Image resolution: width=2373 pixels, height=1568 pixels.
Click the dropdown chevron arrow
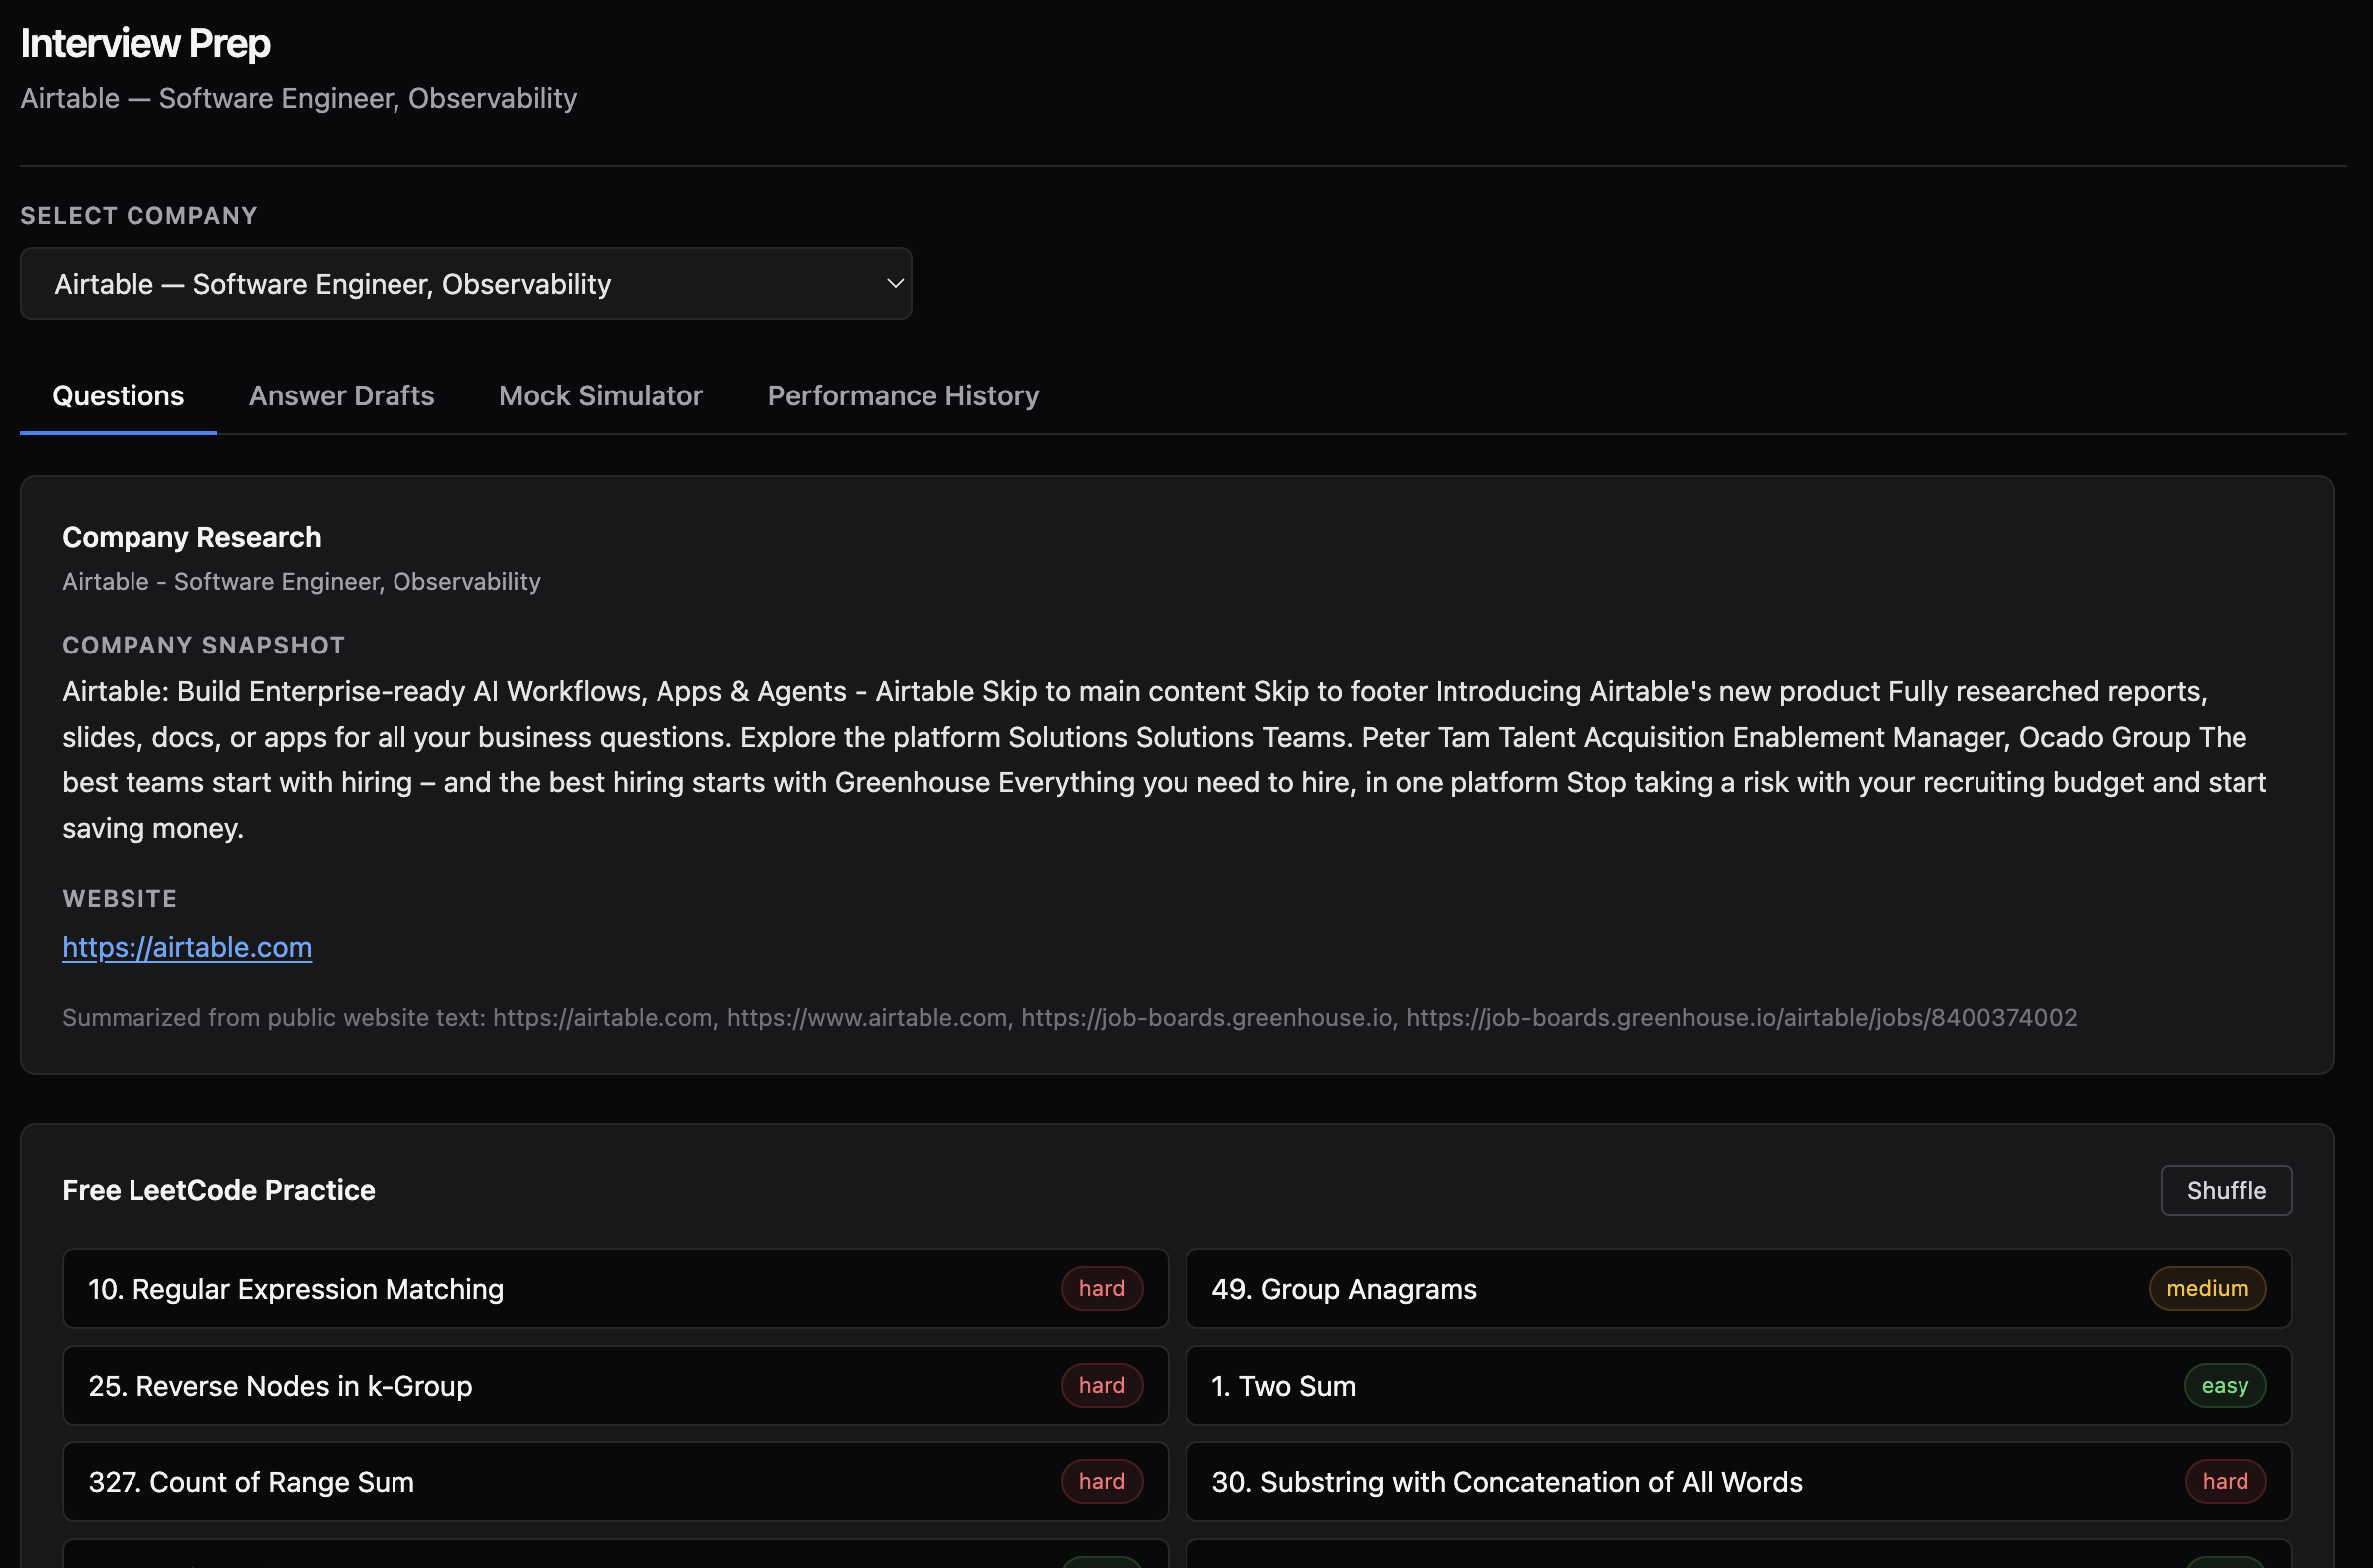point(894,284)
